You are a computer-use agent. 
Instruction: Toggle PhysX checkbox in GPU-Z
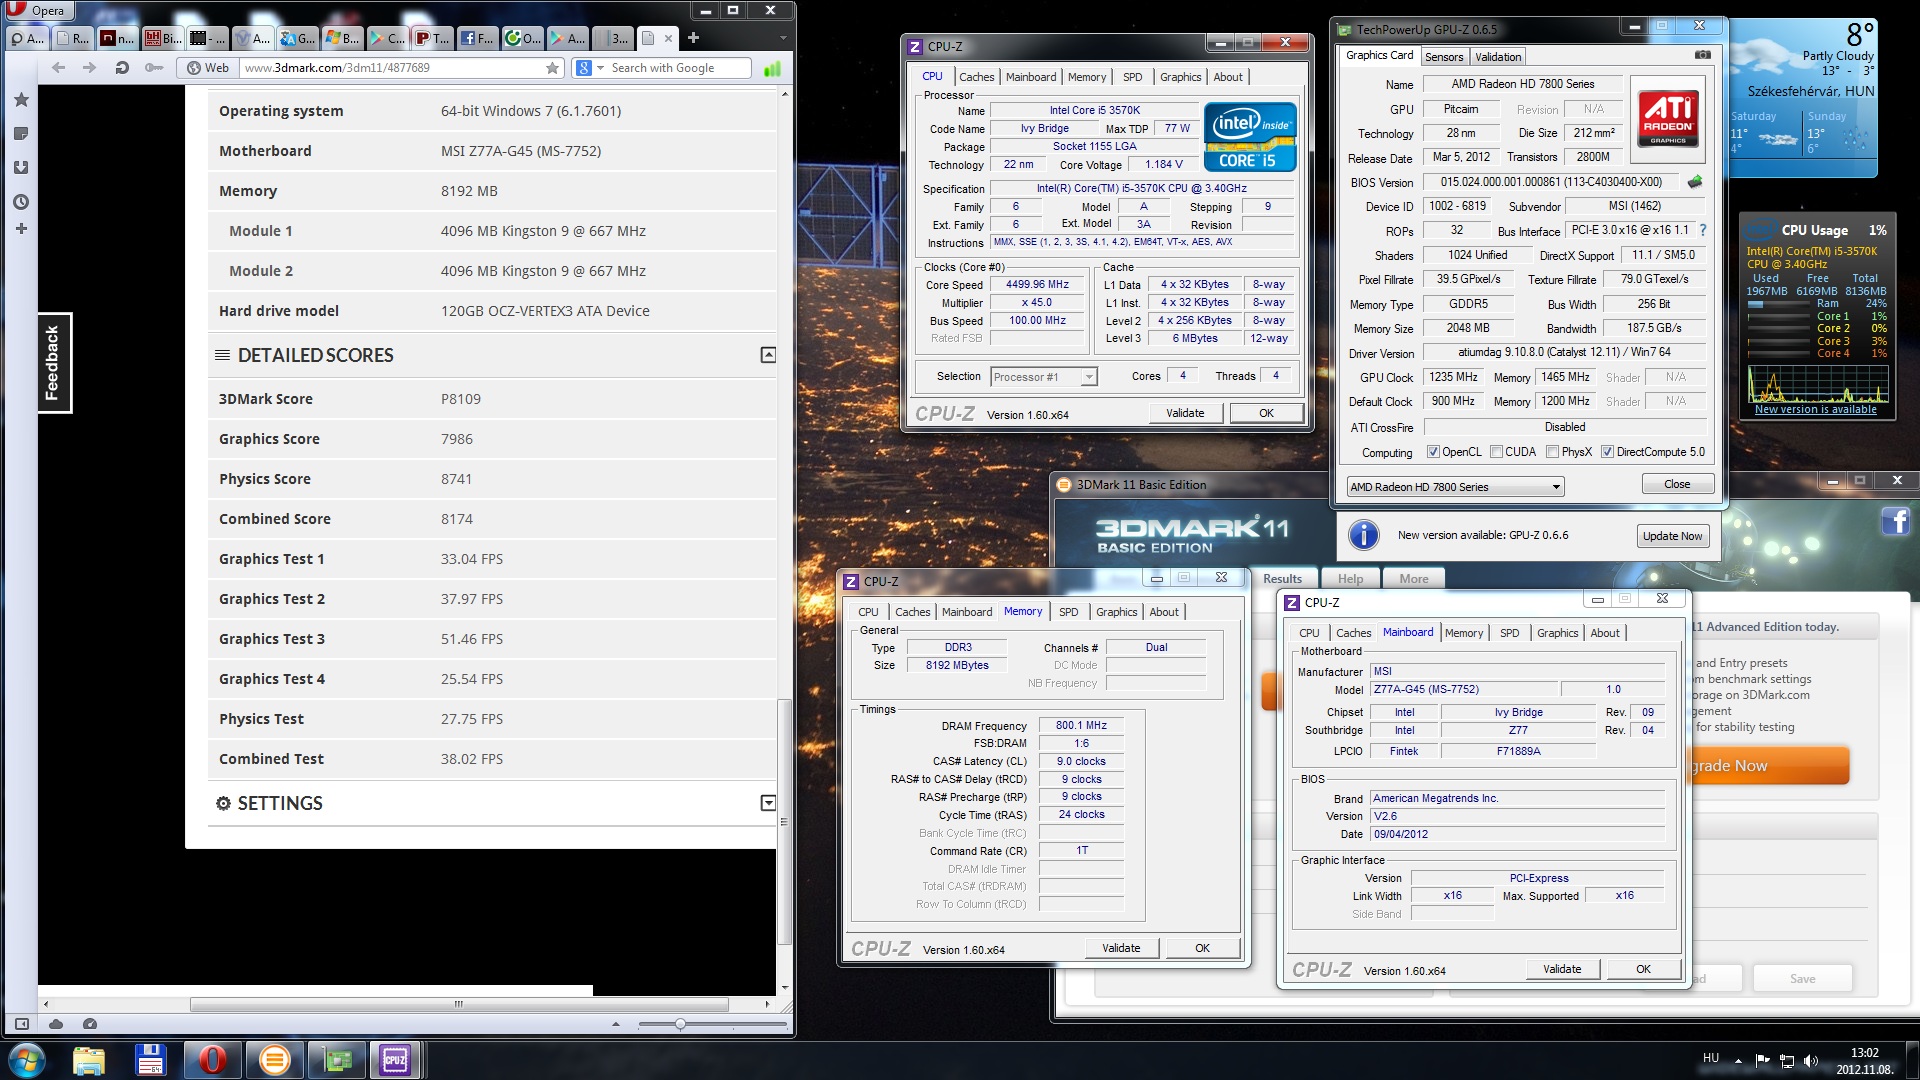pos(1552,452)
